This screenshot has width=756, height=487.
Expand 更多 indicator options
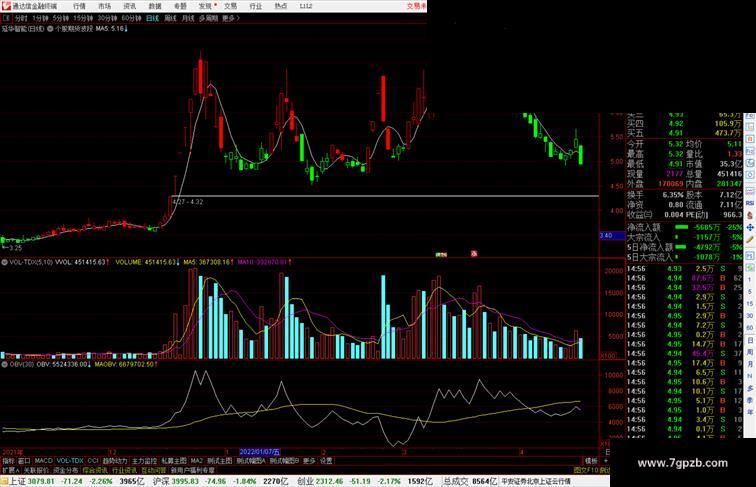[309, 461]
